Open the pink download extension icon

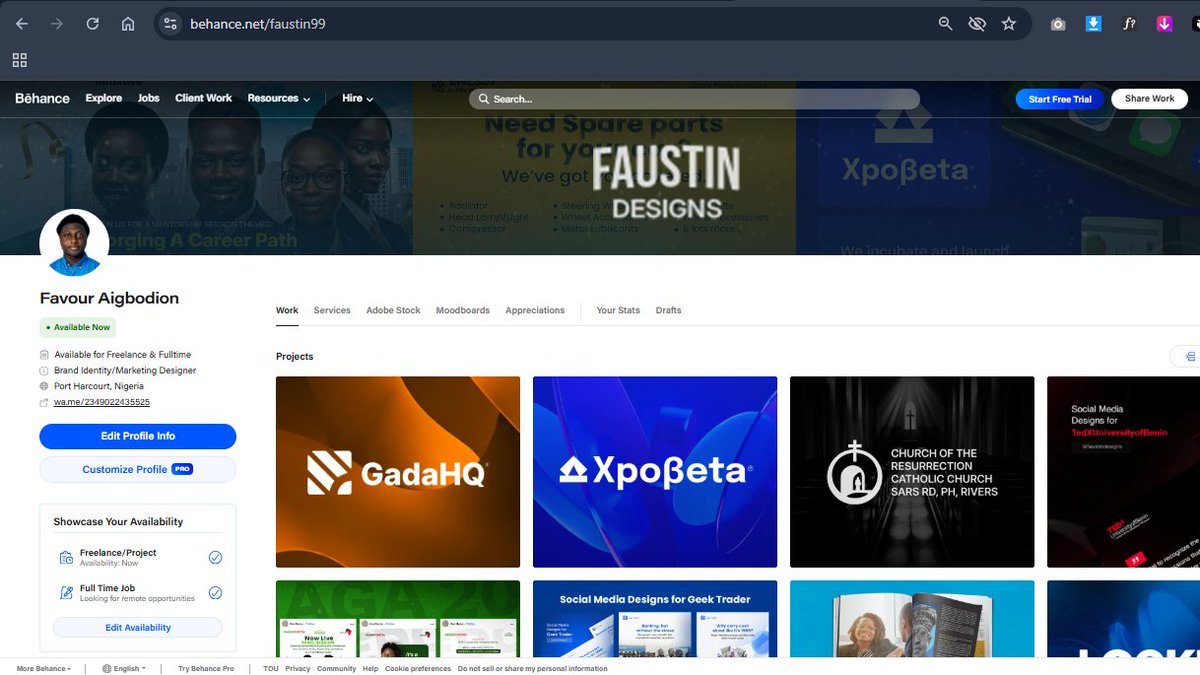(1165, 24)
